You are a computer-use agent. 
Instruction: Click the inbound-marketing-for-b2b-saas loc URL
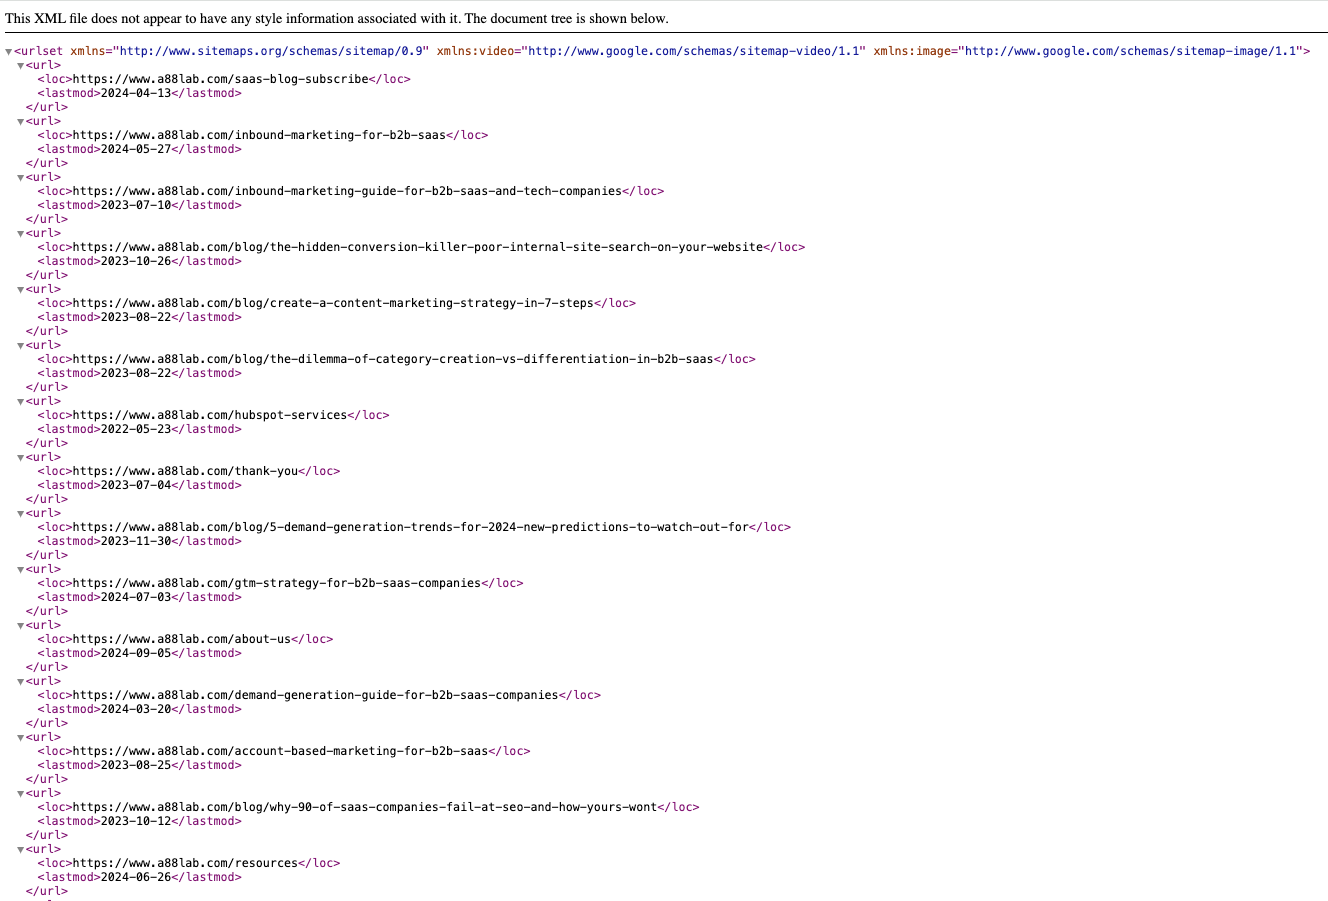point(259,135)
